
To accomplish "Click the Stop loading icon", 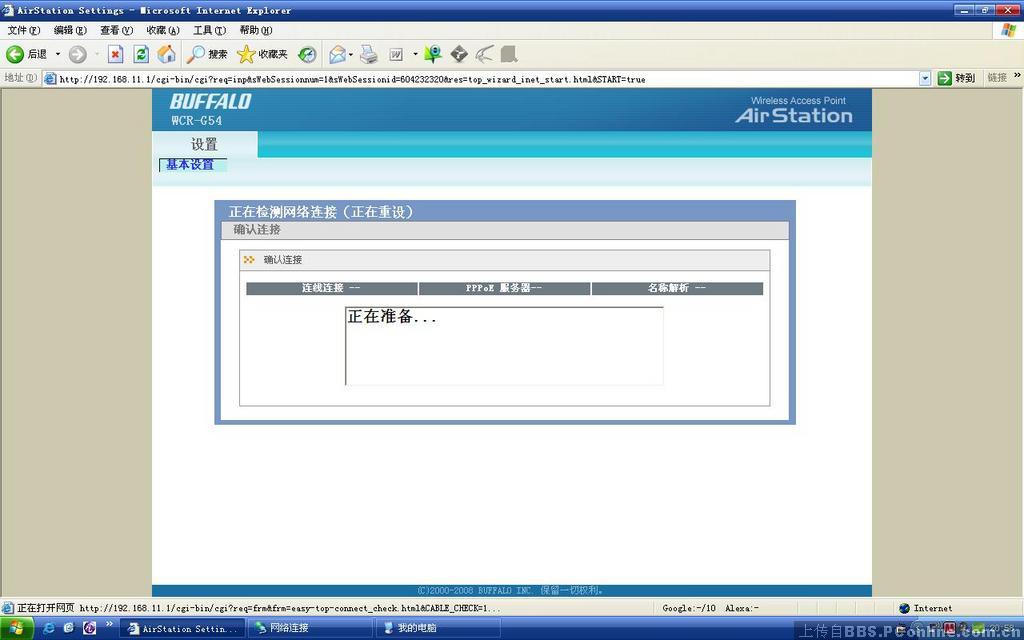I will tap(115, 54).
